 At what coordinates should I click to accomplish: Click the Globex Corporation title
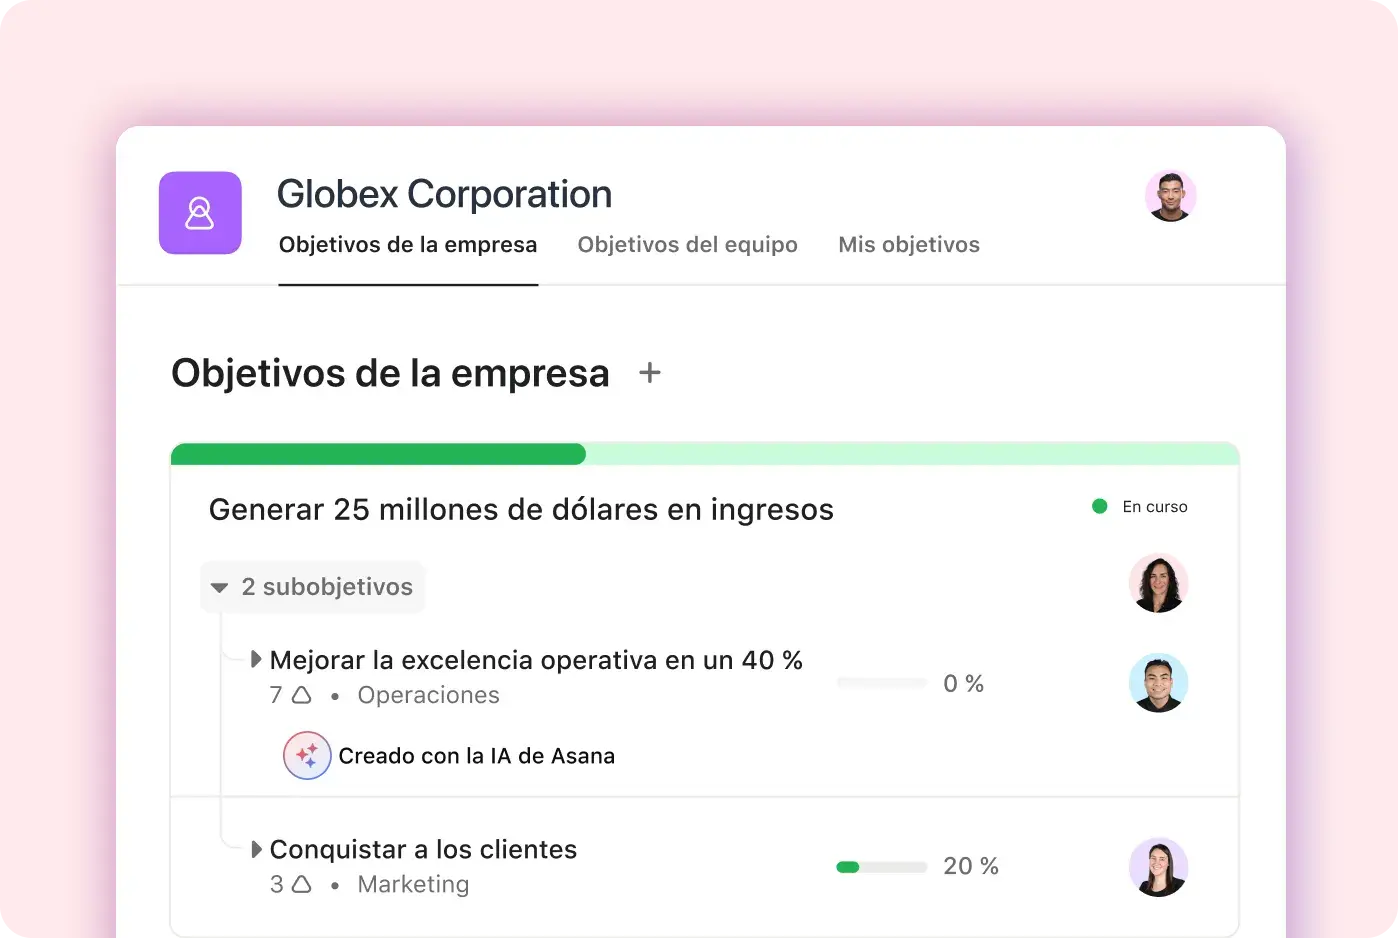pos(444,194)
